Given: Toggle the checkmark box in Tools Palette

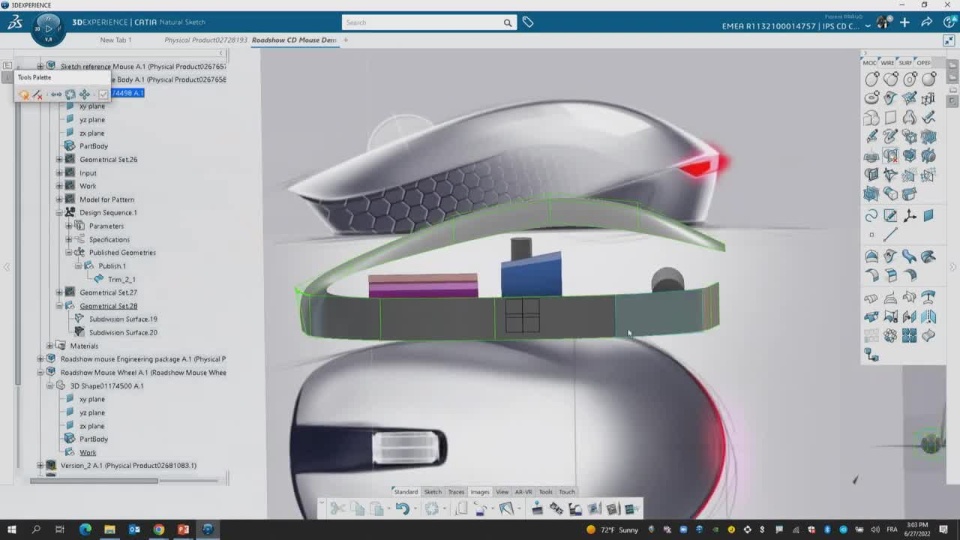Looking at the screenshot, I should (x=103, y=94).
